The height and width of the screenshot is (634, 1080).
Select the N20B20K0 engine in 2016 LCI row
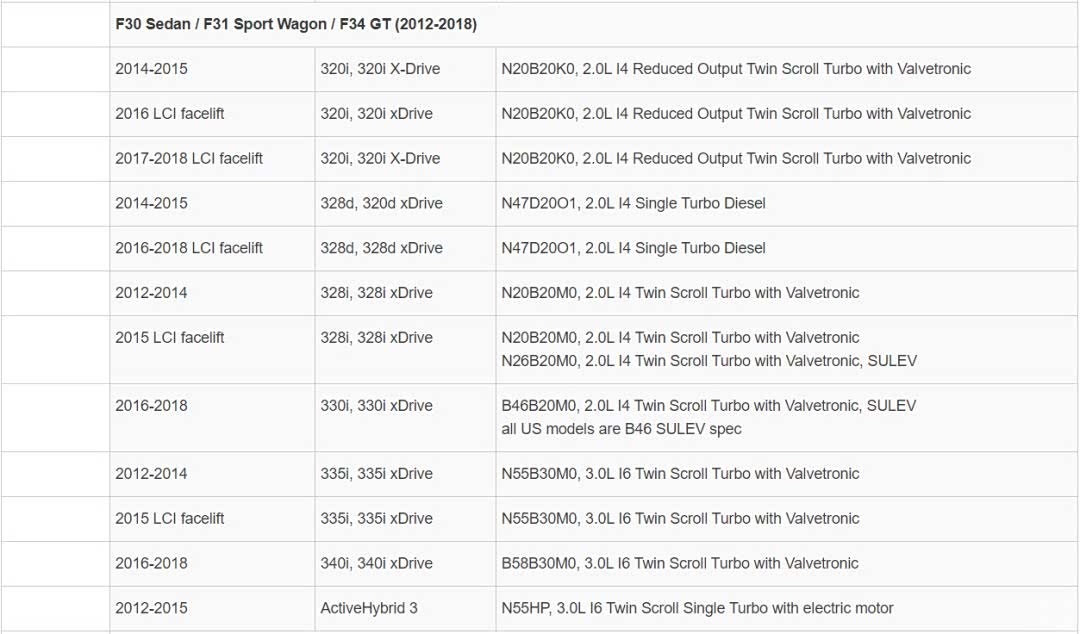coord(736,114)
